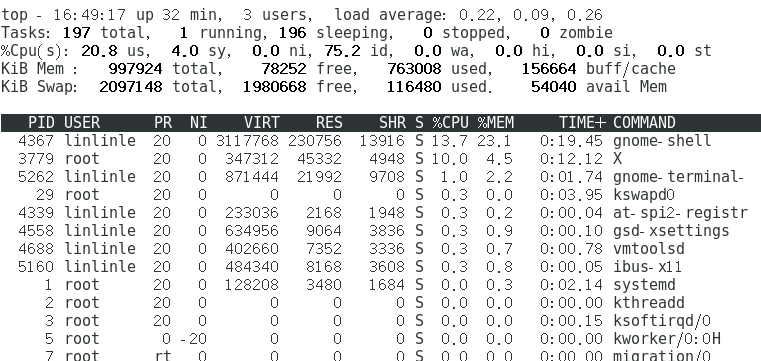
Task: Click the 997924 total memory value
Action: point(135,69)
